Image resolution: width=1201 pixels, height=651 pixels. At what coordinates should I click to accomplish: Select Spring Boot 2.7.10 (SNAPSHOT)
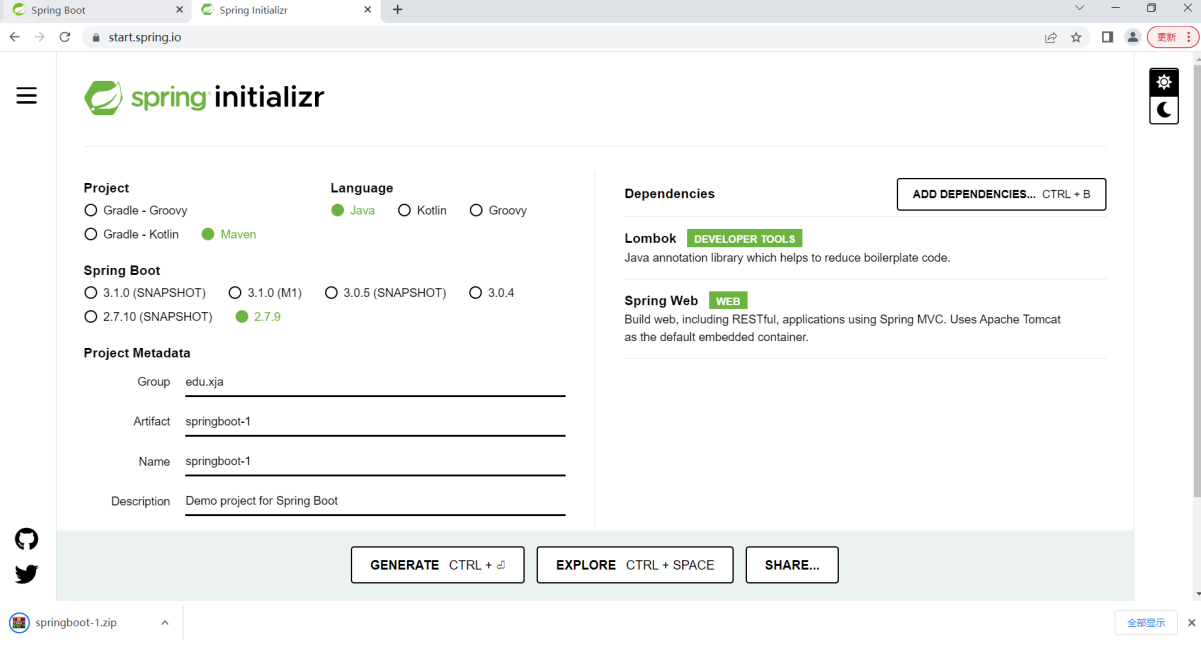(149, 317)
